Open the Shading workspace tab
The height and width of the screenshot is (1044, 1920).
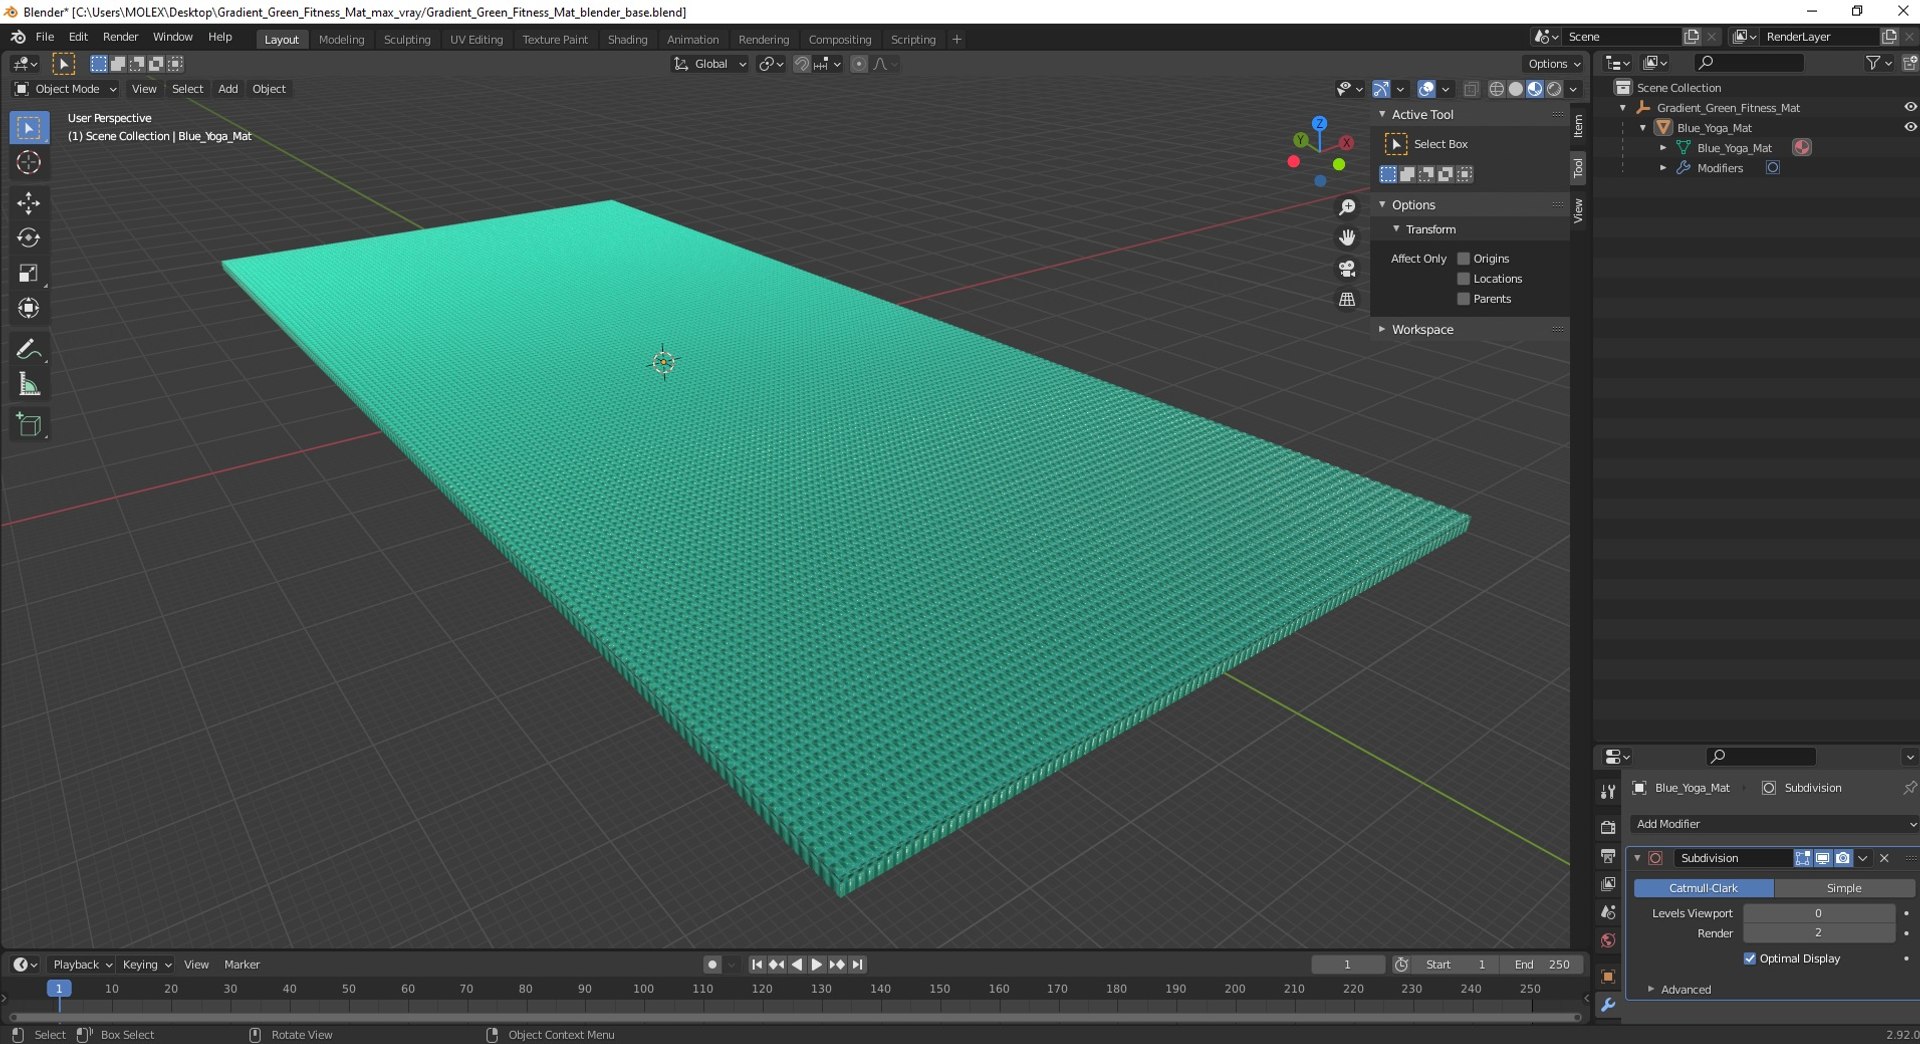pos(627,40)
